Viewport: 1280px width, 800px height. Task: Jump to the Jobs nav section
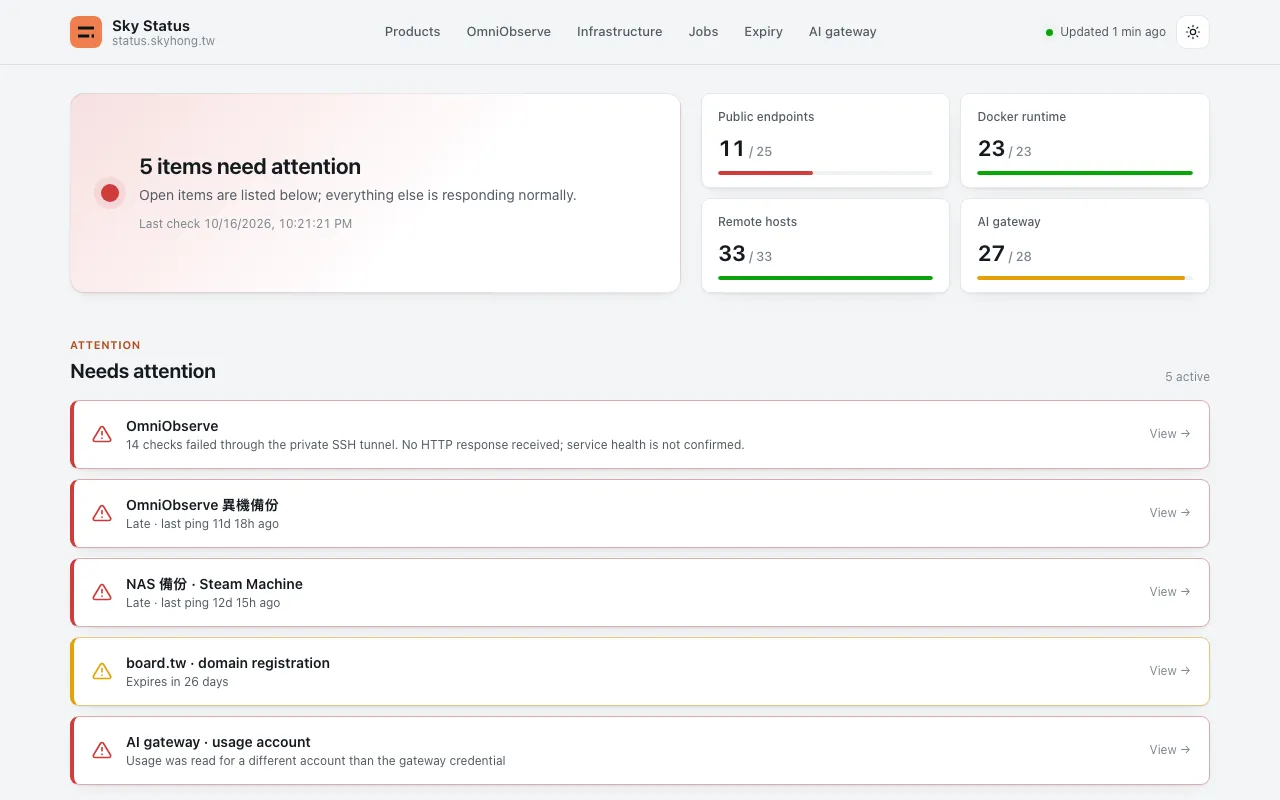(703, 32)
